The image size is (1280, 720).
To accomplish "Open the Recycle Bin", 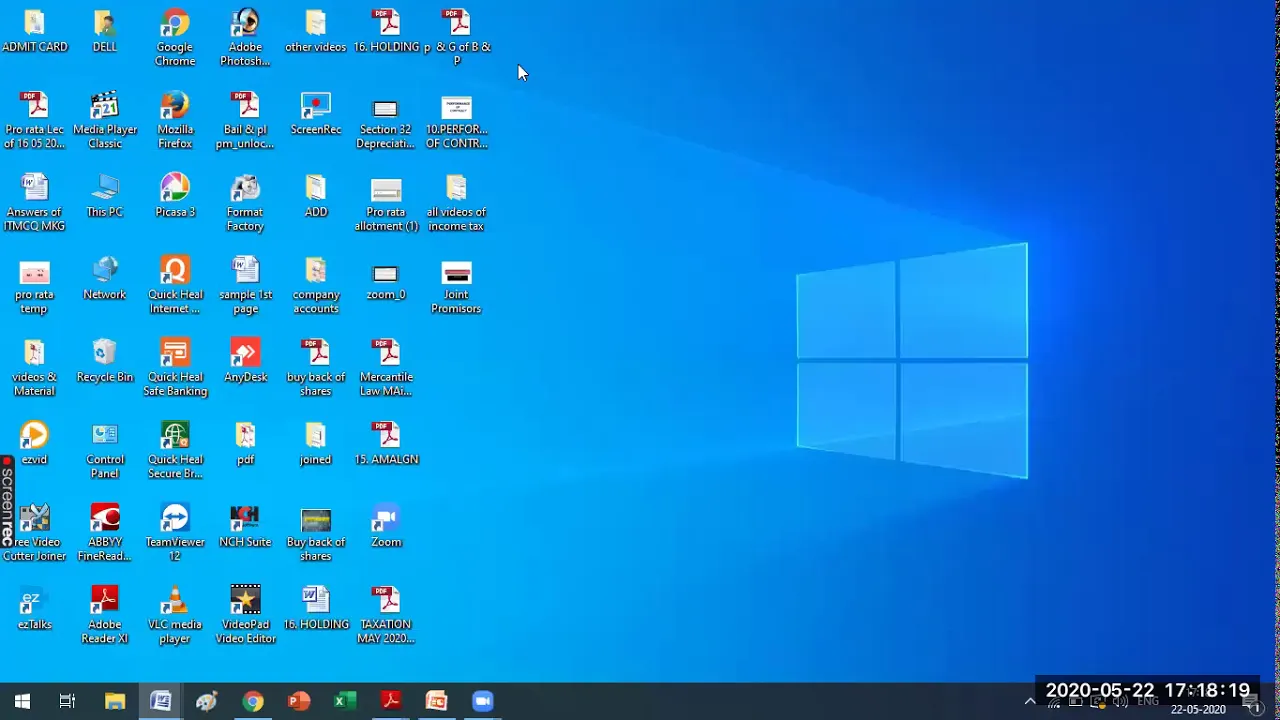I will (105, 361).
